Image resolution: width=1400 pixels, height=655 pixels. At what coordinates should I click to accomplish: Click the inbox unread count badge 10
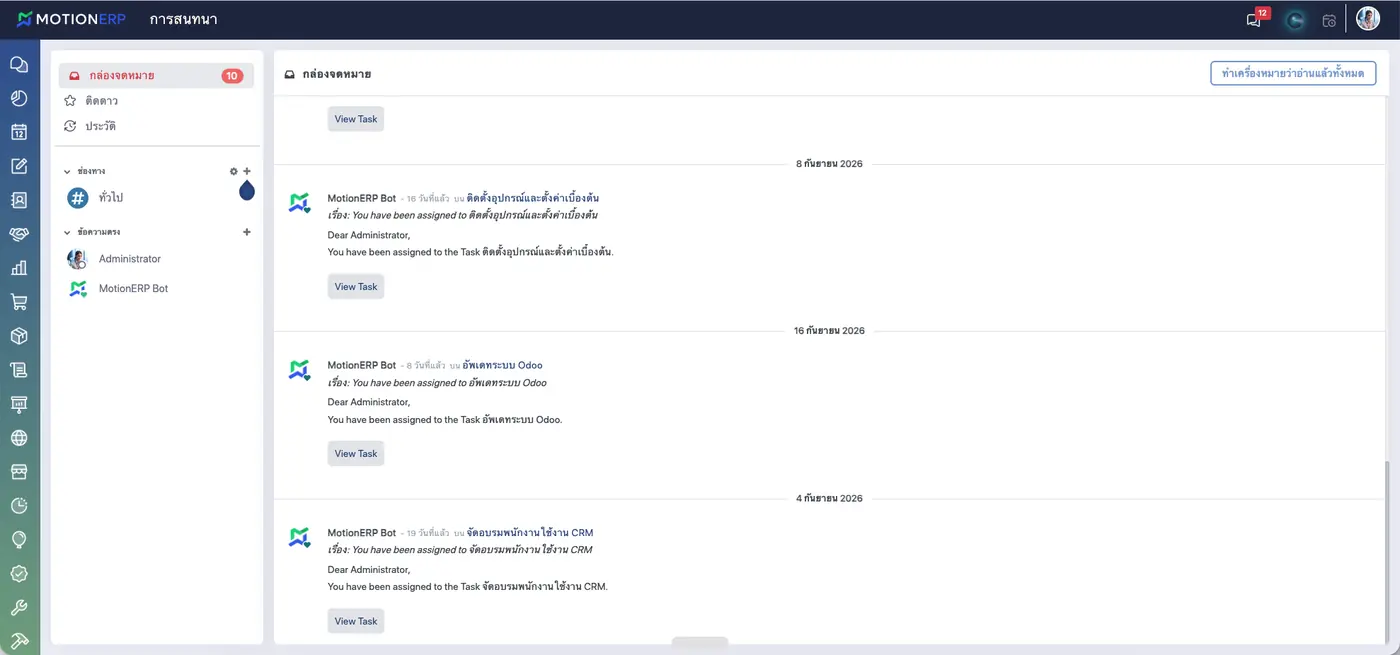point(232,76)
